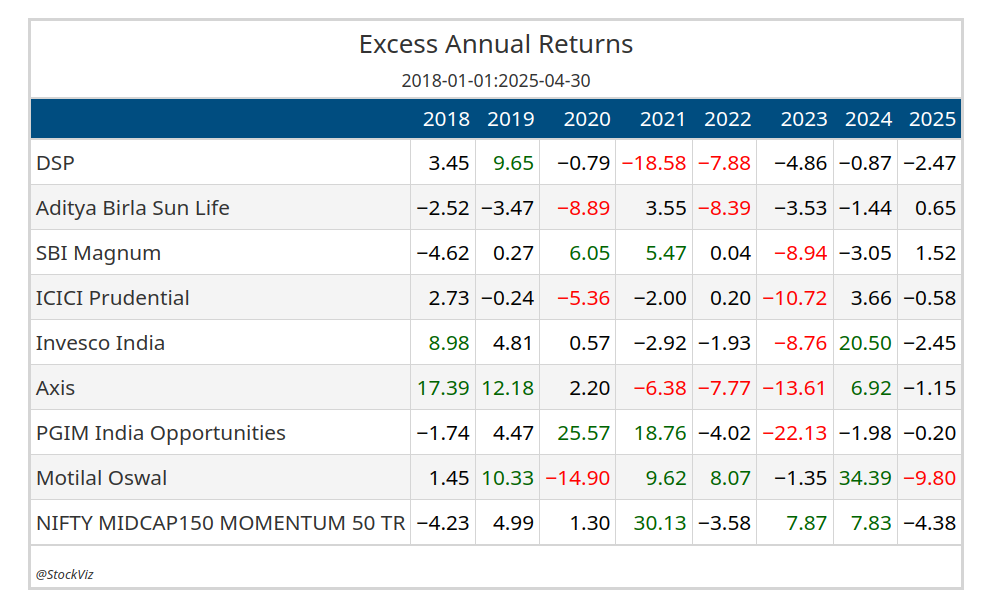Click SBI Magnum 2018 value −4.62
This screenshot has height=607, width=992.
pos(443,253)
